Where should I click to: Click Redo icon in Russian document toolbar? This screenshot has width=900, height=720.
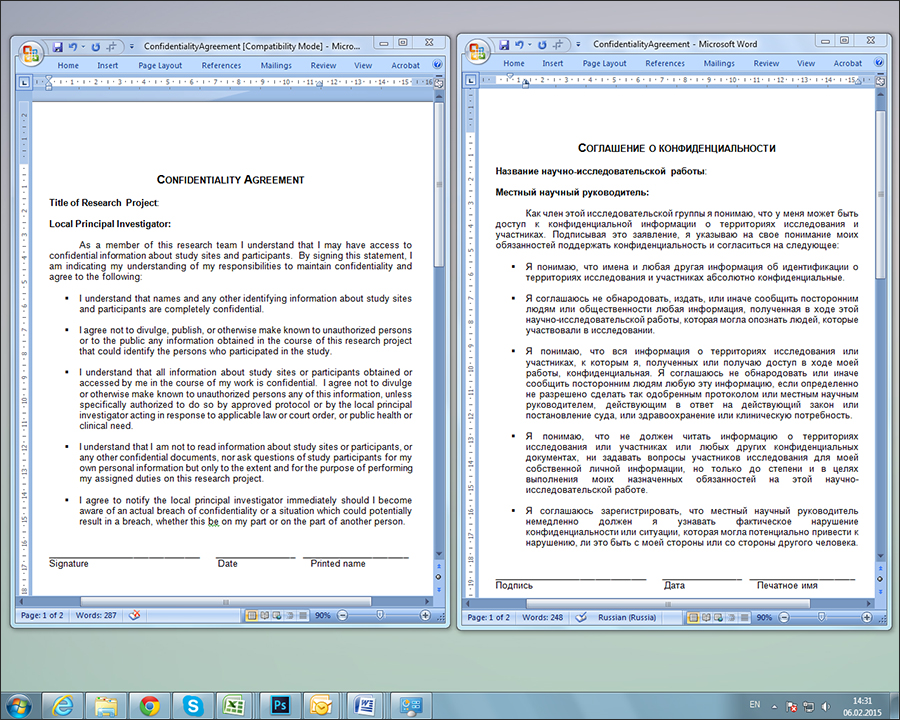tap(542, 45)
